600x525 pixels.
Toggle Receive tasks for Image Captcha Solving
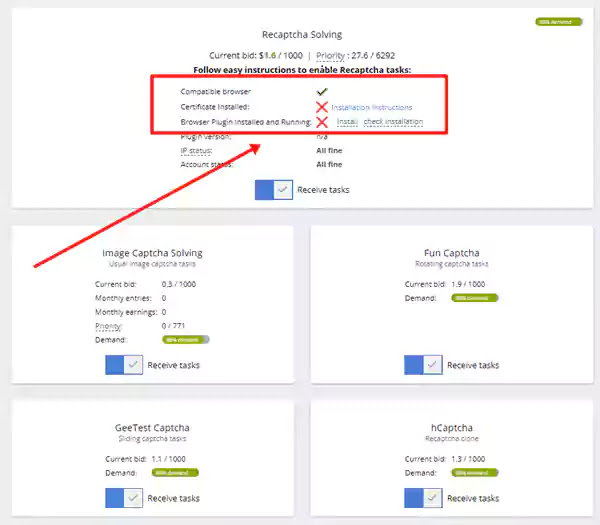point(124,365)
